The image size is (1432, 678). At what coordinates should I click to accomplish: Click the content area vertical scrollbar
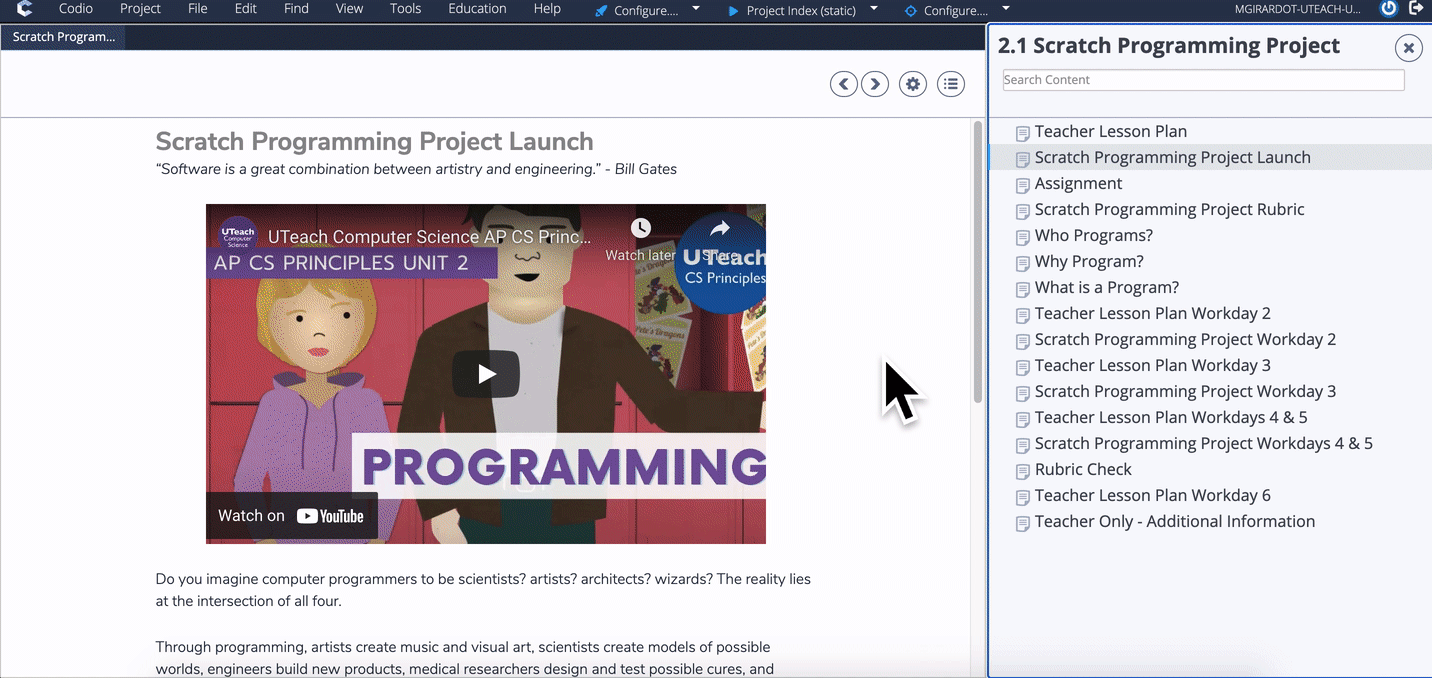(x=978, y=262)
